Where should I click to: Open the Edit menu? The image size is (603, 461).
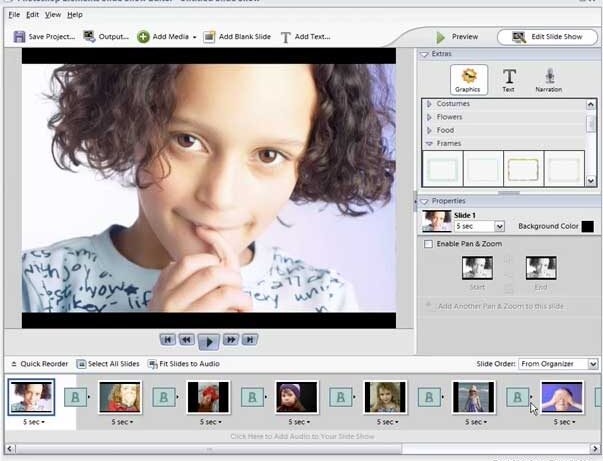pos(32,15)
